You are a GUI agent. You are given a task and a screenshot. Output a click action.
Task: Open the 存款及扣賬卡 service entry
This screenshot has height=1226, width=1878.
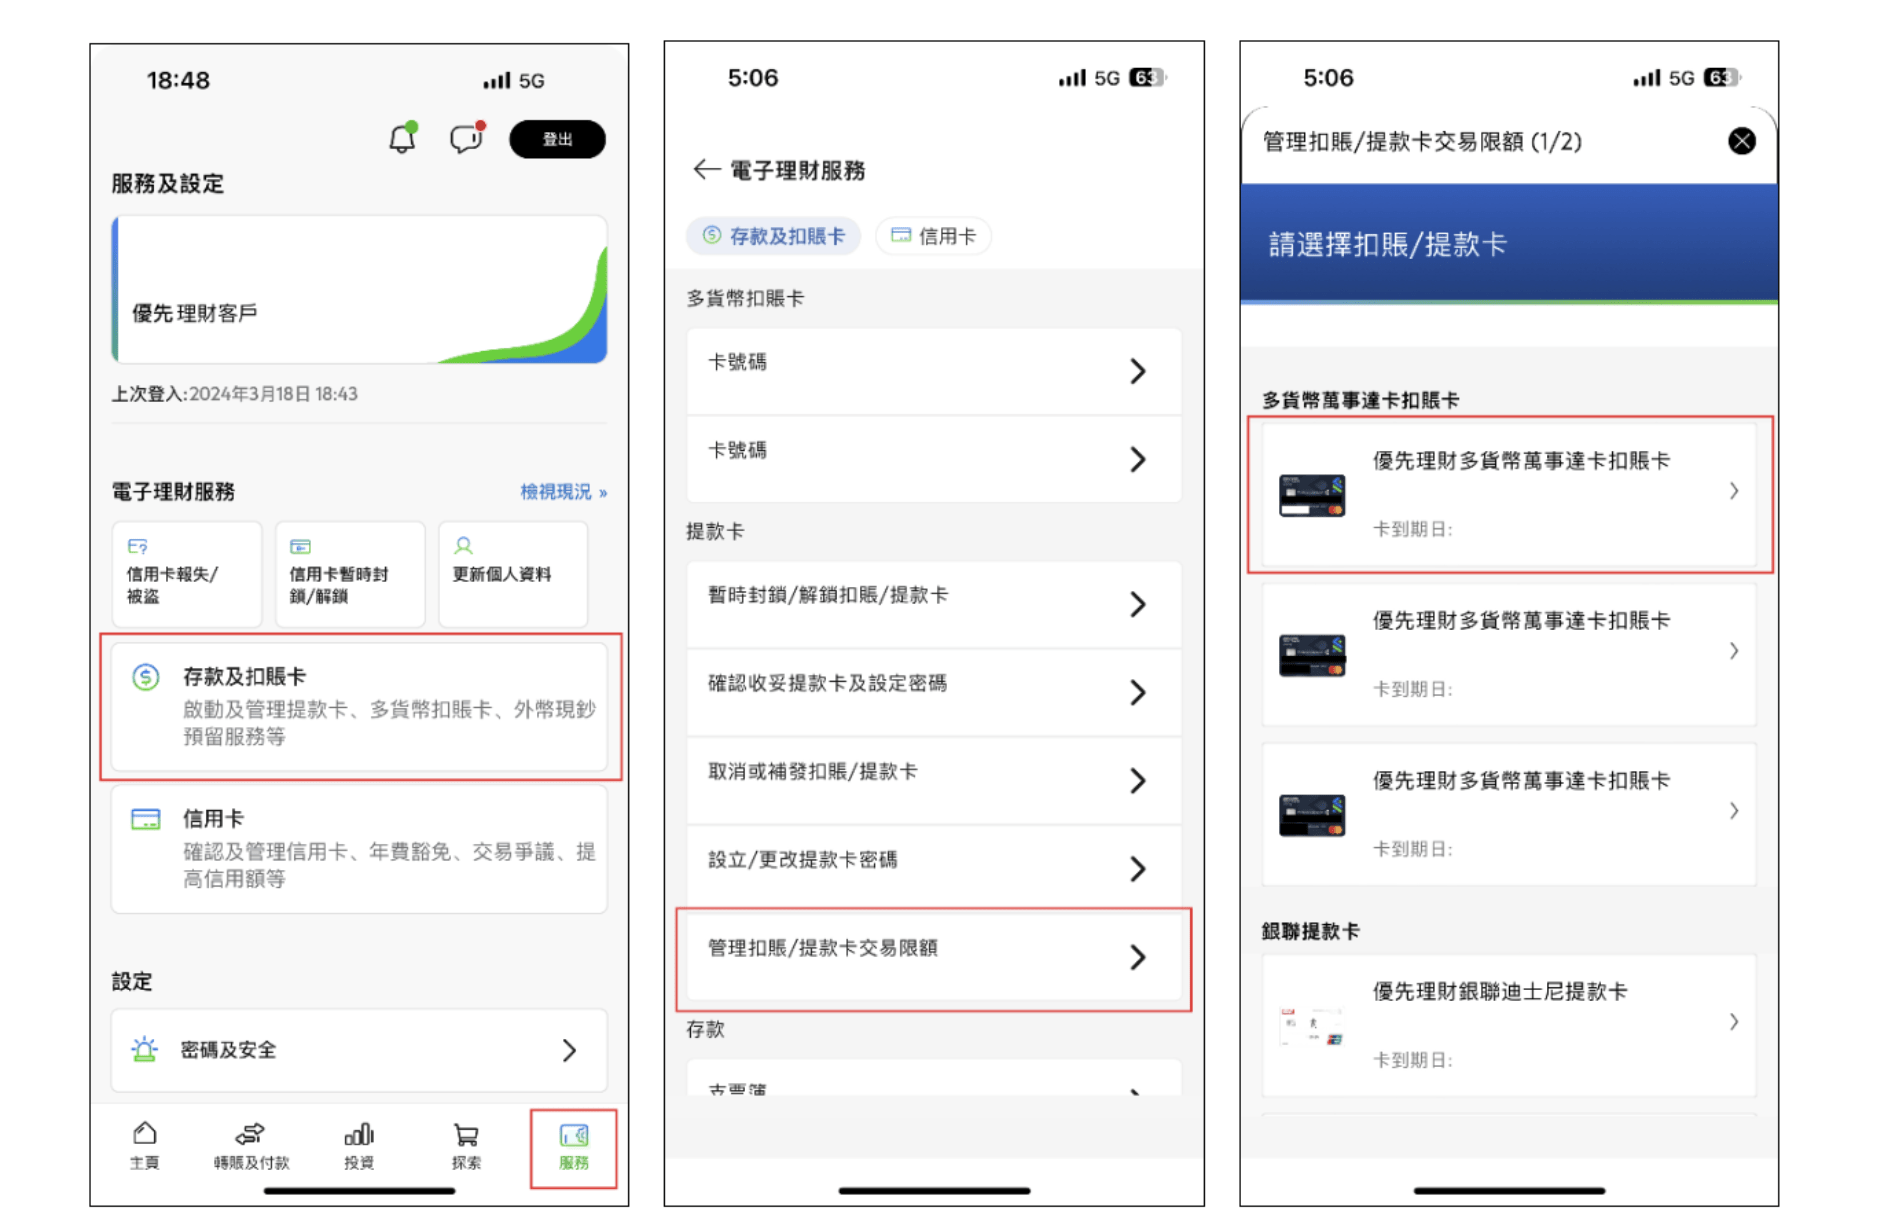(x=360, y=706)
